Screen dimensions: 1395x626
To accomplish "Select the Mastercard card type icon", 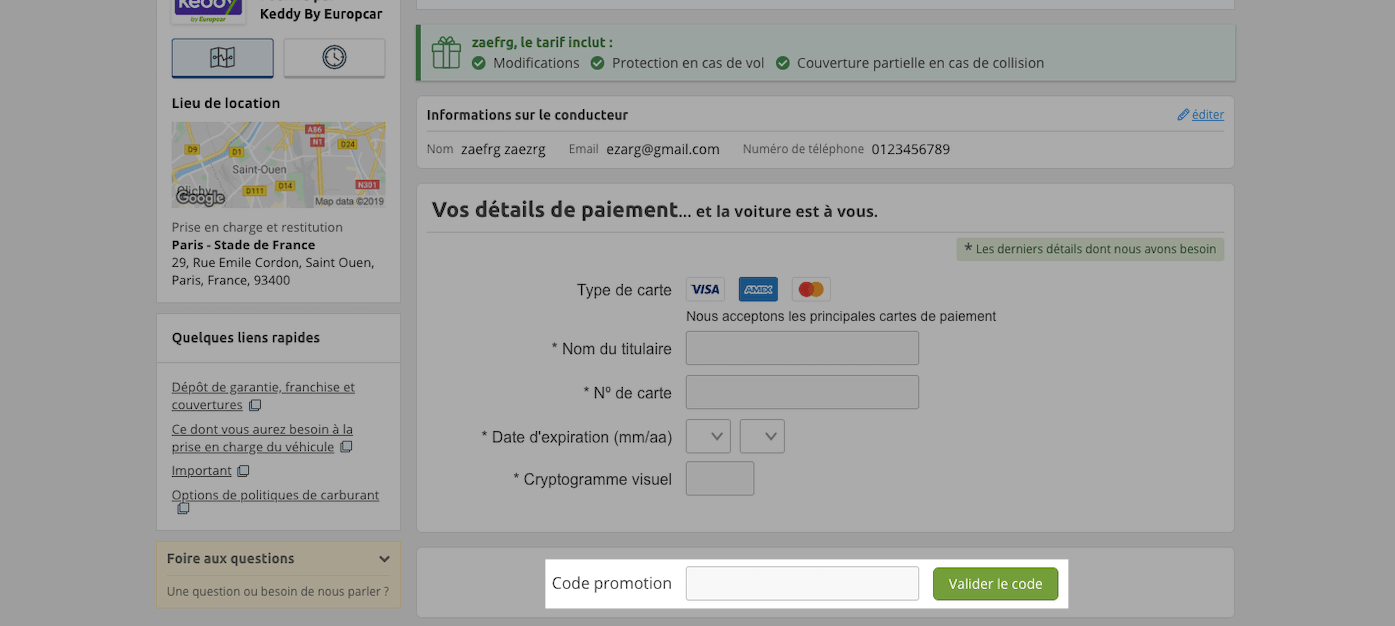I will pyautogui.click(x=810, y=289).
